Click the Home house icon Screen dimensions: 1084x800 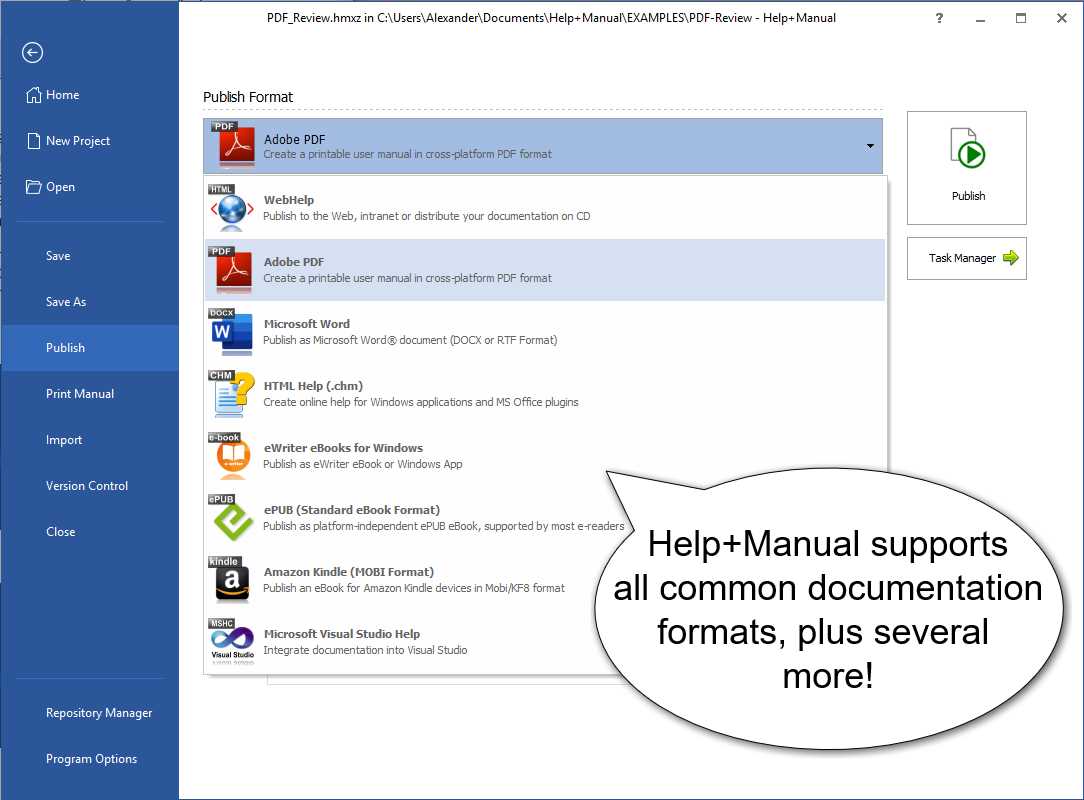point(33,95)
